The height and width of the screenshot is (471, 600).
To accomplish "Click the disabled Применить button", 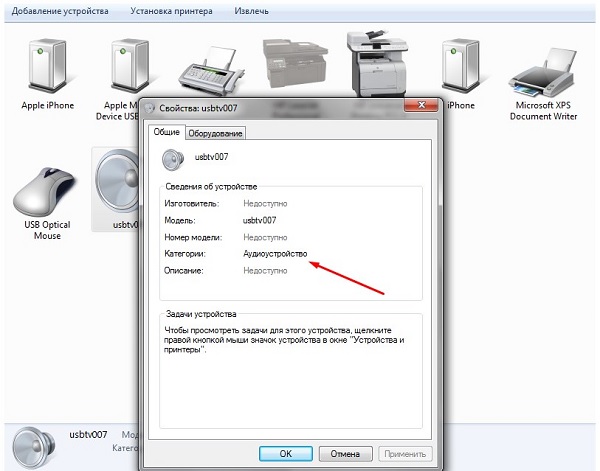I will point(405,454).
